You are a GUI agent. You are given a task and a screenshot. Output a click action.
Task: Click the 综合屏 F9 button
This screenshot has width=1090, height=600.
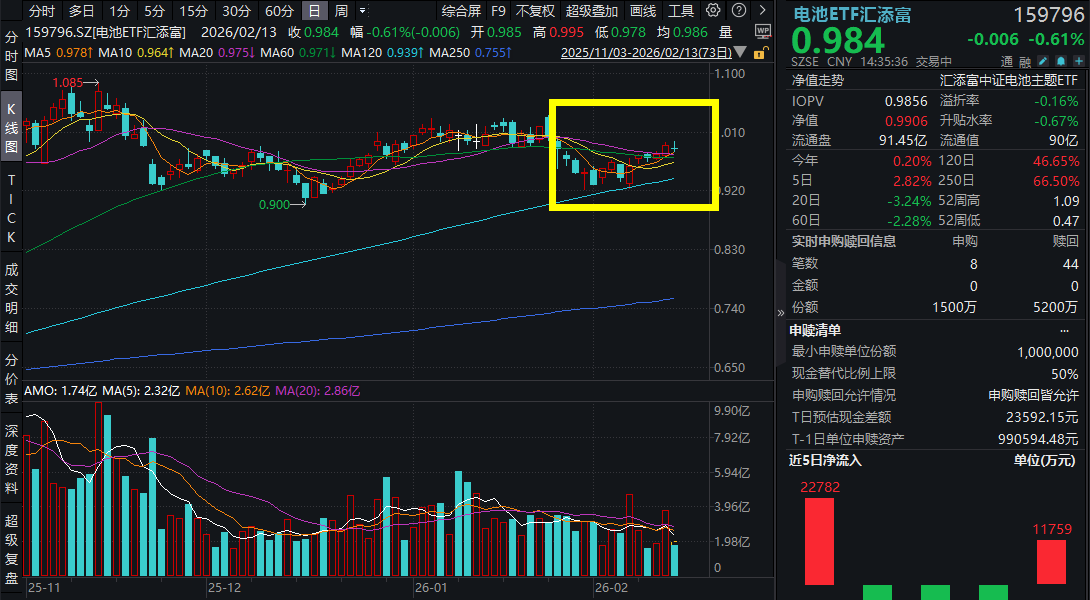(x=460, y=10)
